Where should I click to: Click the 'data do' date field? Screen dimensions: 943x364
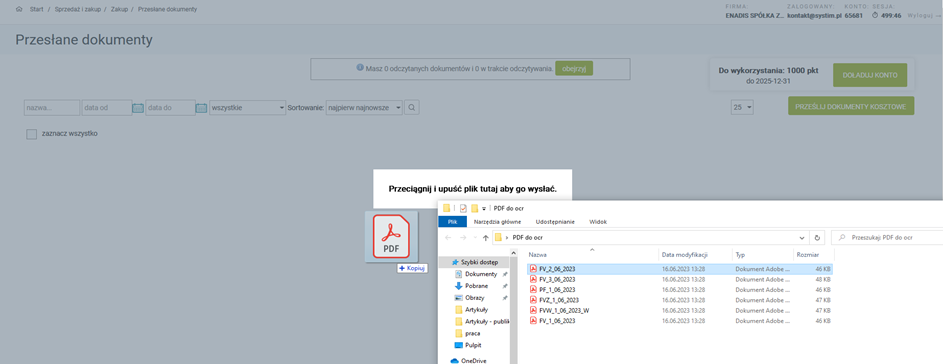tap(171, 108)
